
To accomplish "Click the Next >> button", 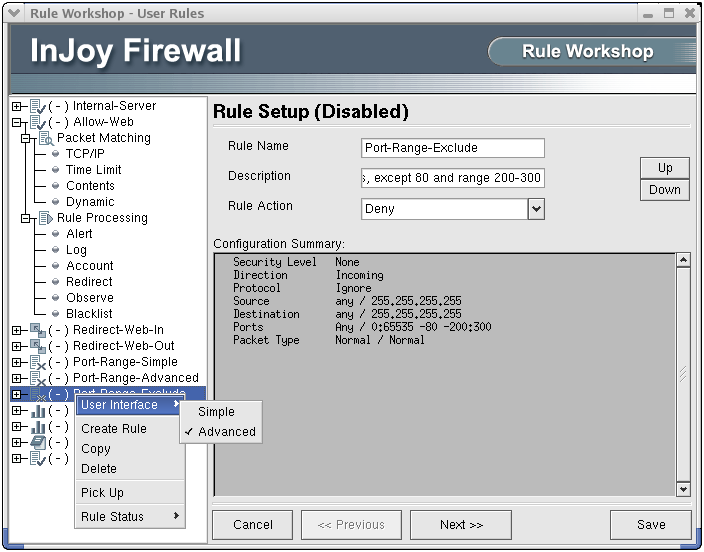I will click(x=461, y=525).
